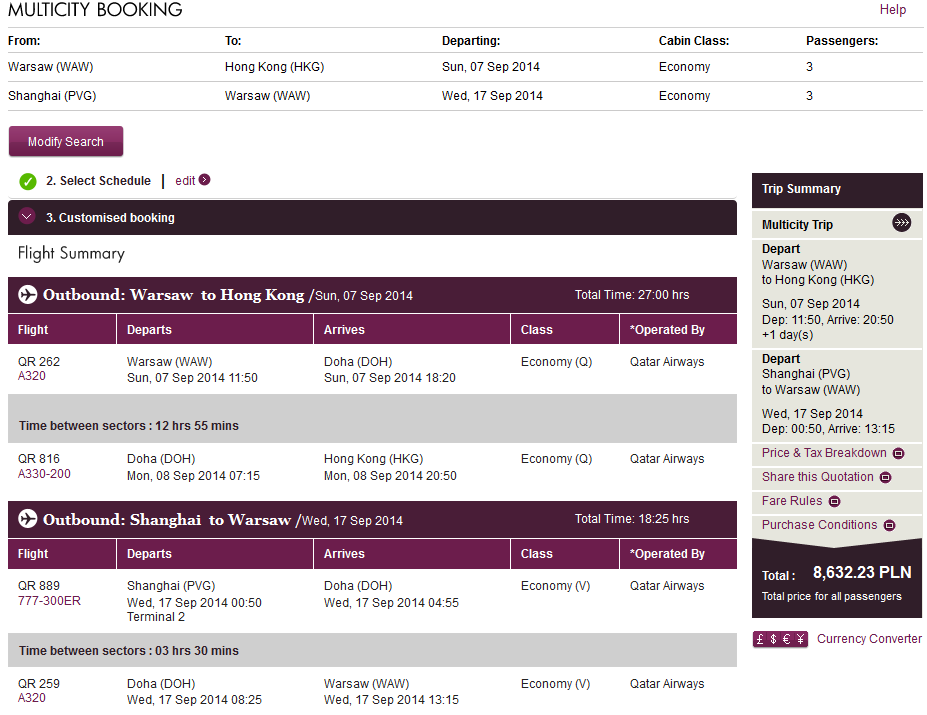
Task: Click Time between sectors 12 hrs 55 mins
Action: pos(129,426)
